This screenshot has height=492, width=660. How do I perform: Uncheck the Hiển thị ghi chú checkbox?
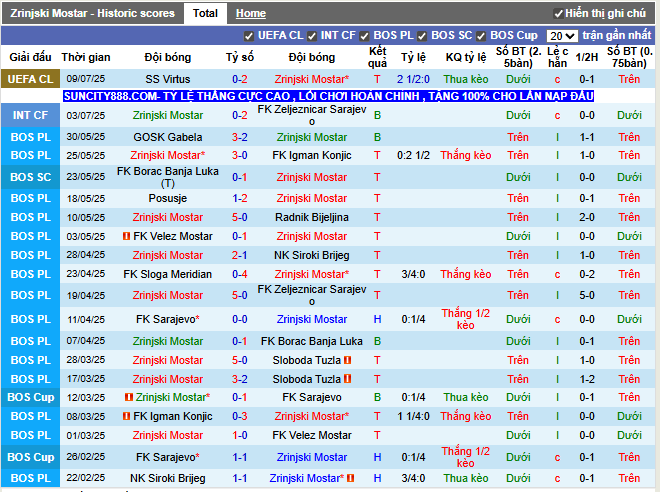(x=559, y=14)
